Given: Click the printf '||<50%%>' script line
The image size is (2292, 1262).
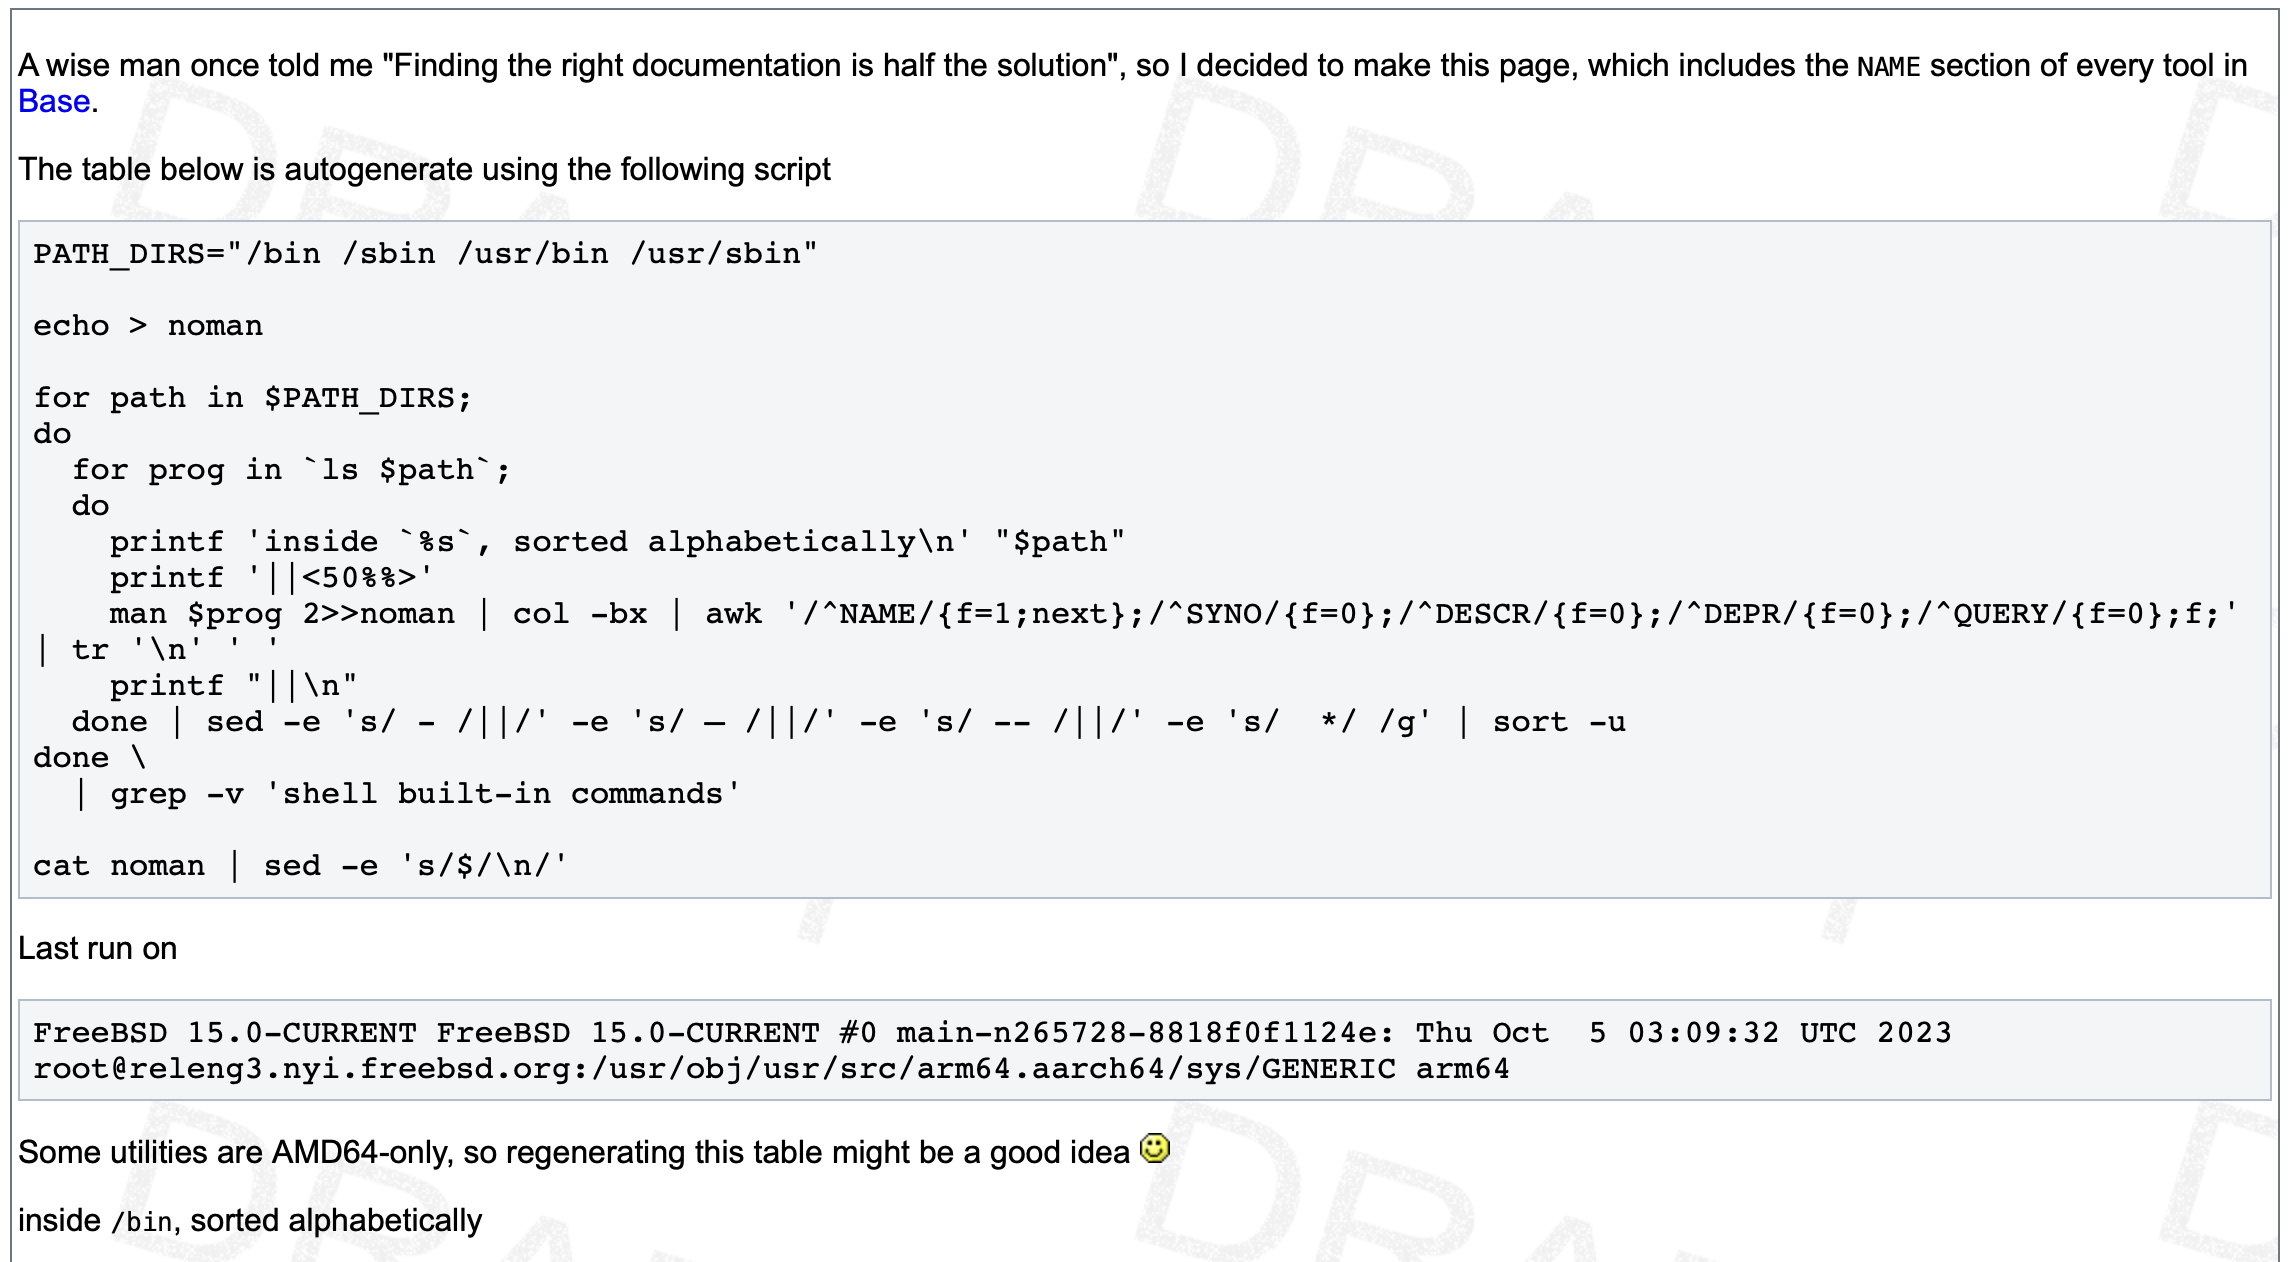Looking at the screenshot, I should point(271,578).
